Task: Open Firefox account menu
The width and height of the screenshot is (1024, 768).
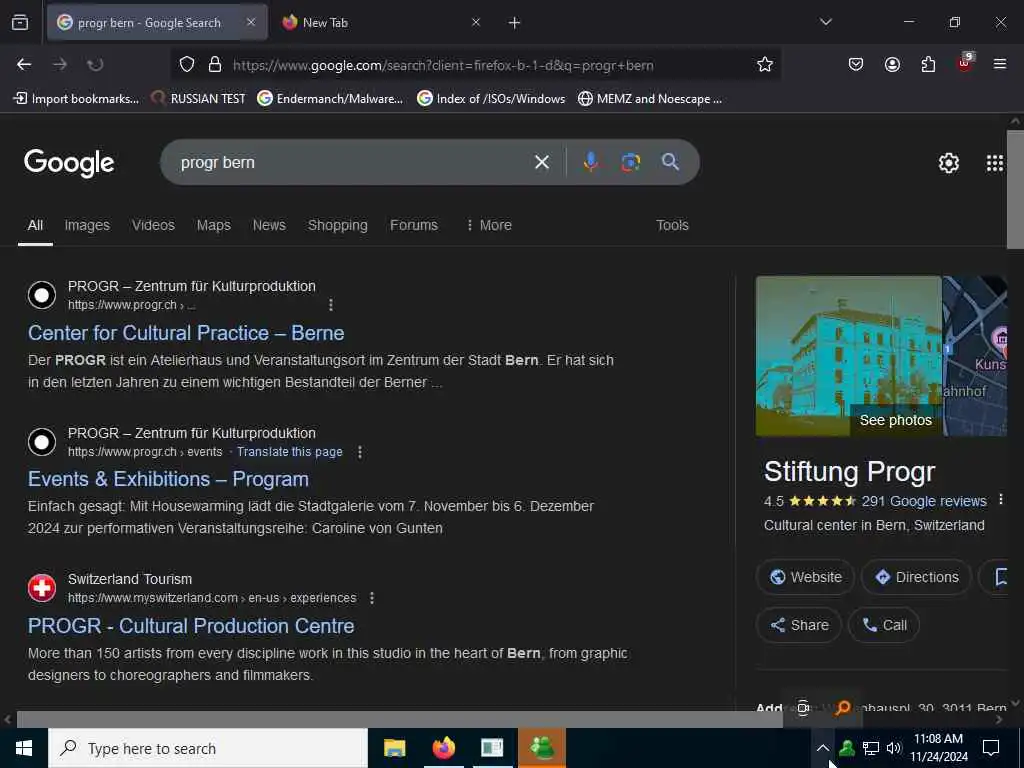Action: 892,65
